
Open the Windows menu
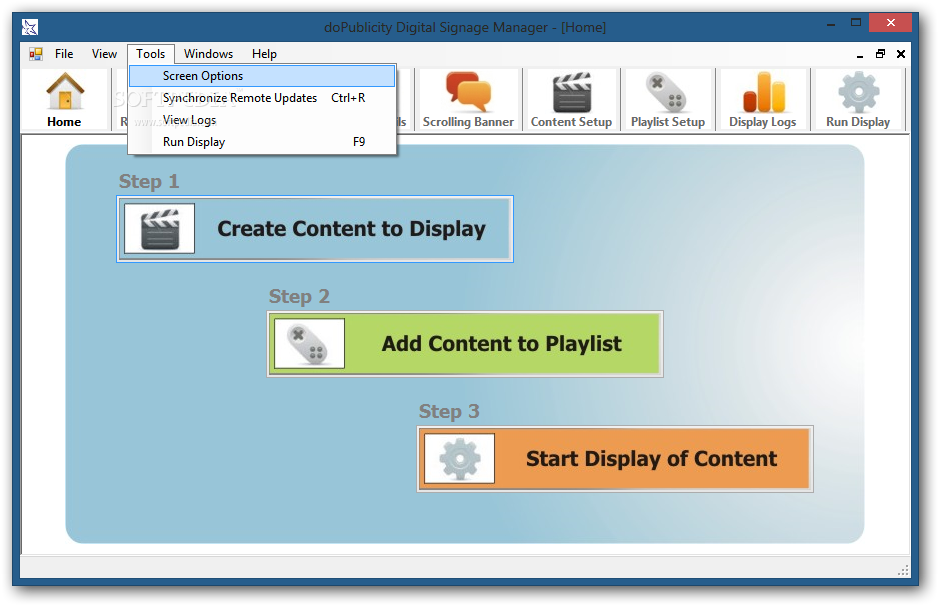click(x=208, y=54)
